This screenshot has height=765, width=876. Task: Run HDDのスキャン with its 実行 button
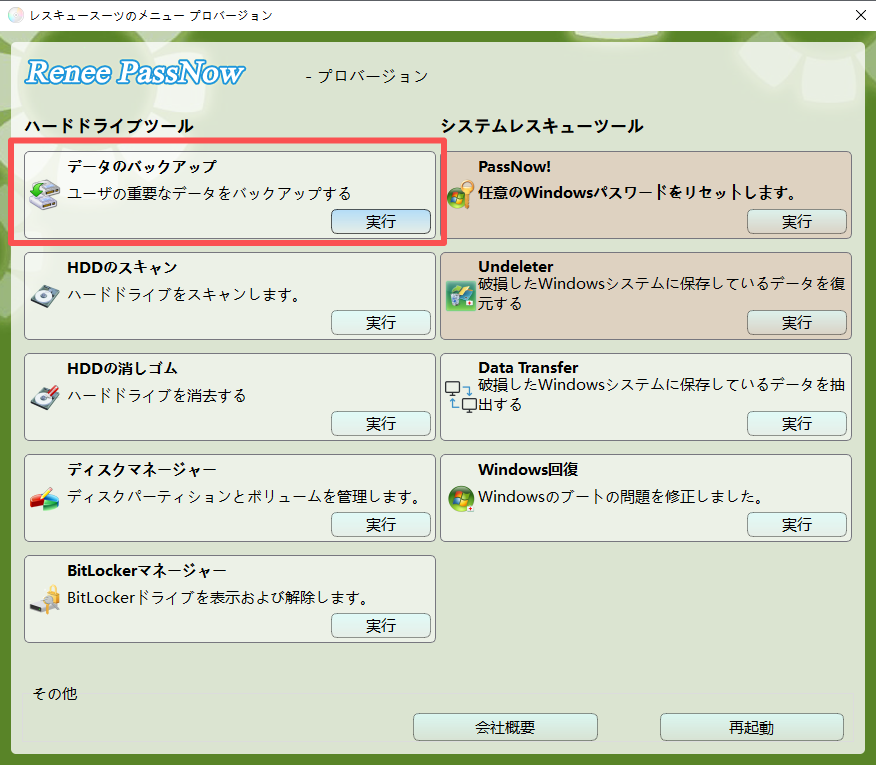tap(381, 322)
